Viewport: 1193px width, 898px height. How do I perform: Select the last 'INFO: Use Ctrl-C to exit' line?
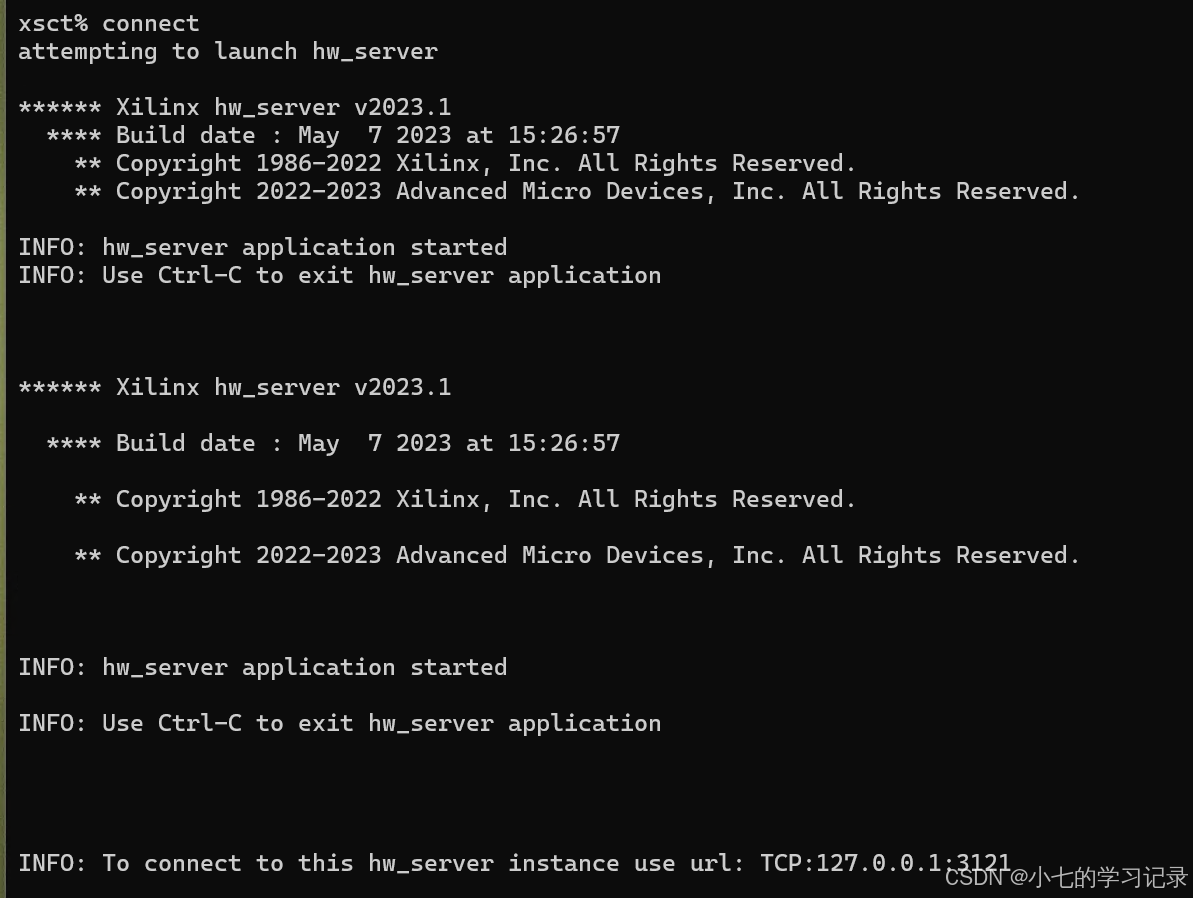340,723
